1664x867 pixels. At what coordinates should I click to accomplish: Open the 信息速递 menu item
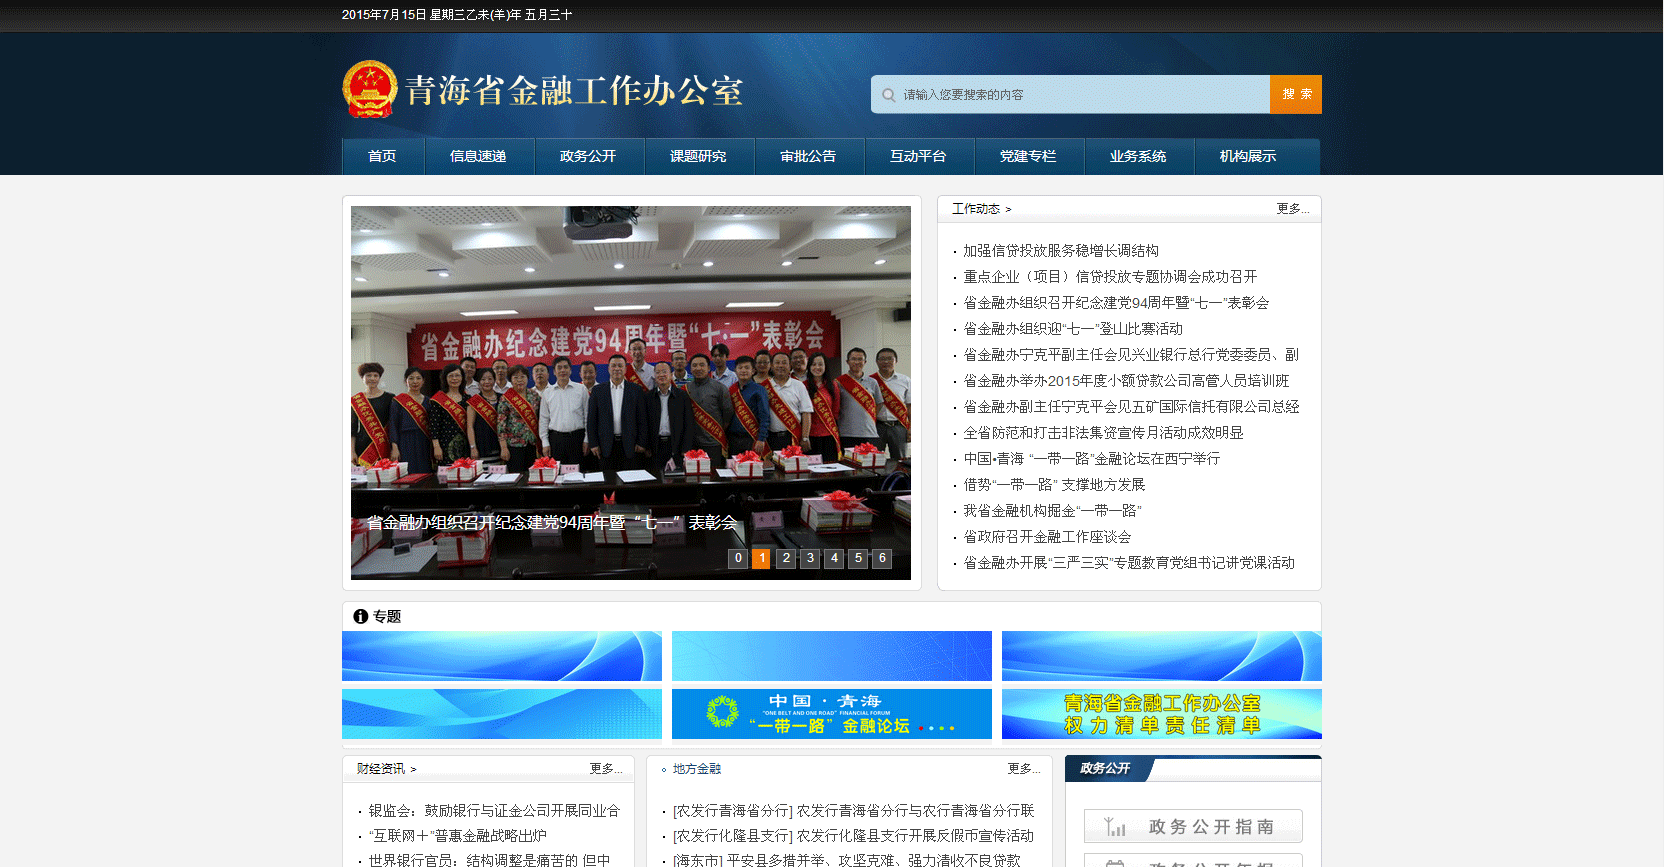coord(478,156)
